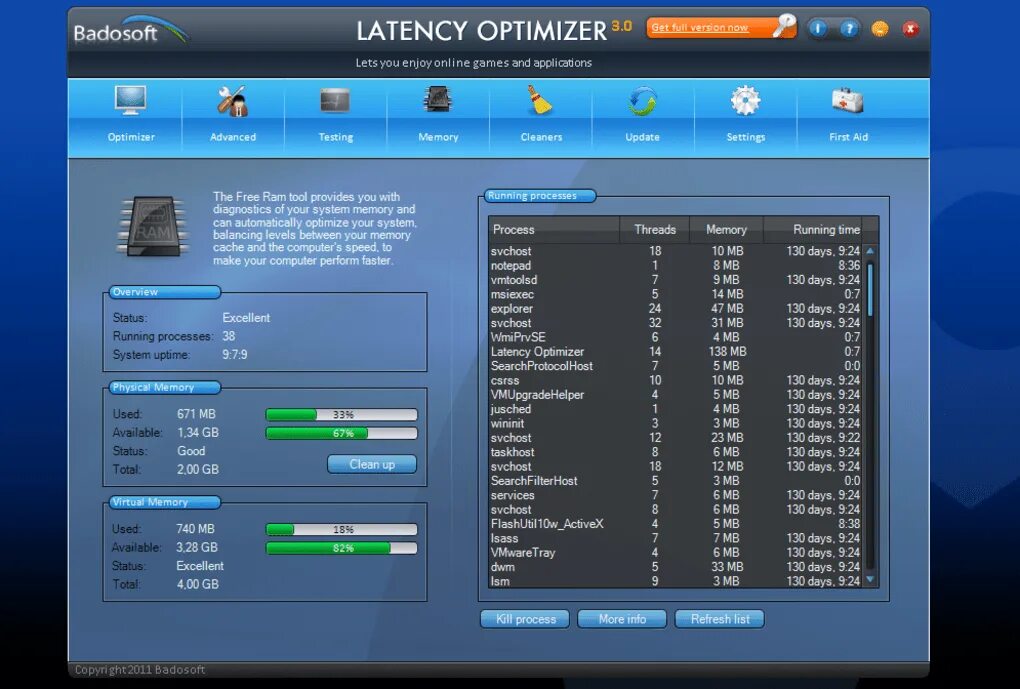Select the lsm process row
1020x689 pixels.
tap(675, 581)
